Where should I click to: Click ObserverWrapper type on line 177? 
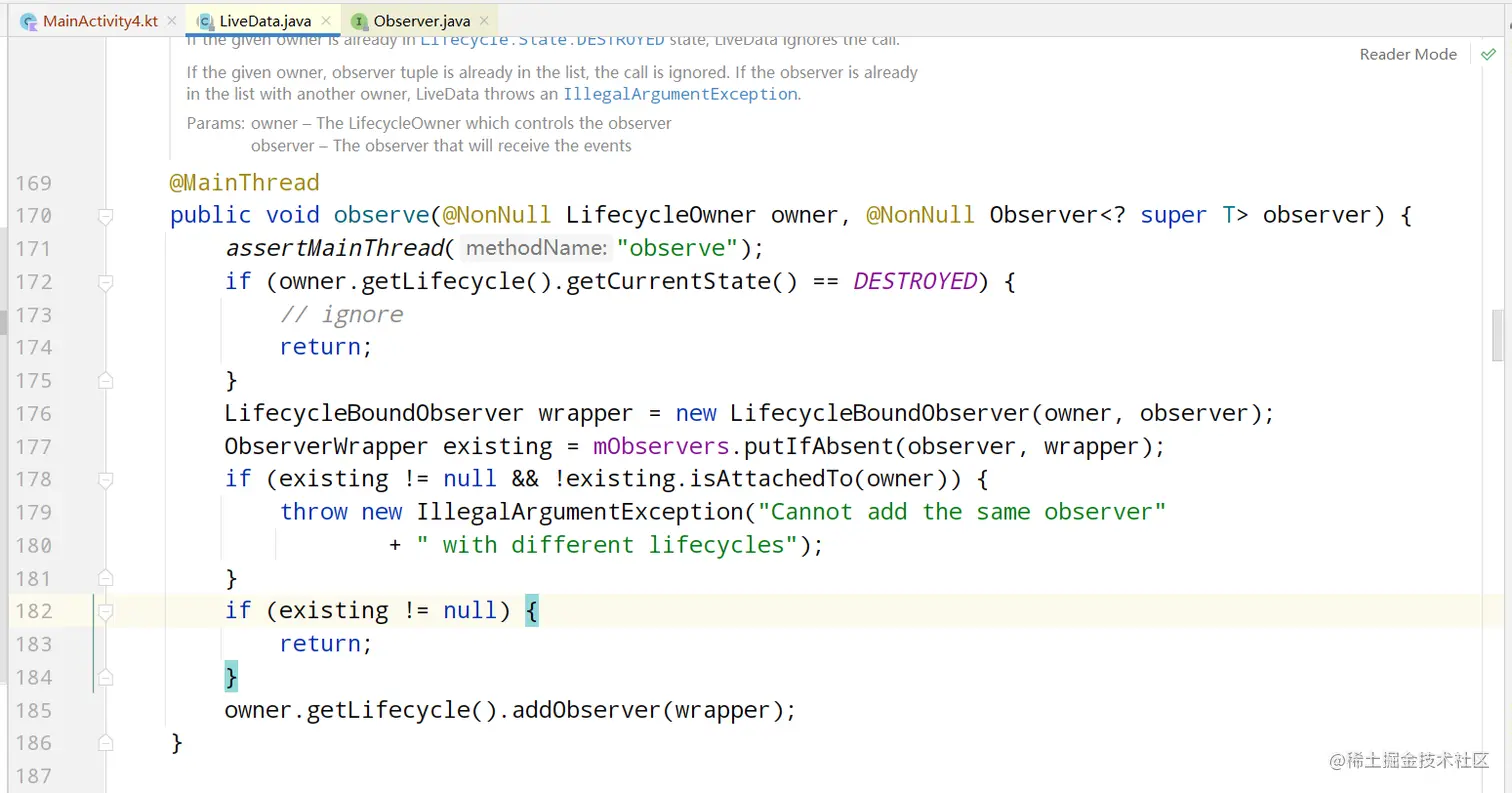[326, 446]
